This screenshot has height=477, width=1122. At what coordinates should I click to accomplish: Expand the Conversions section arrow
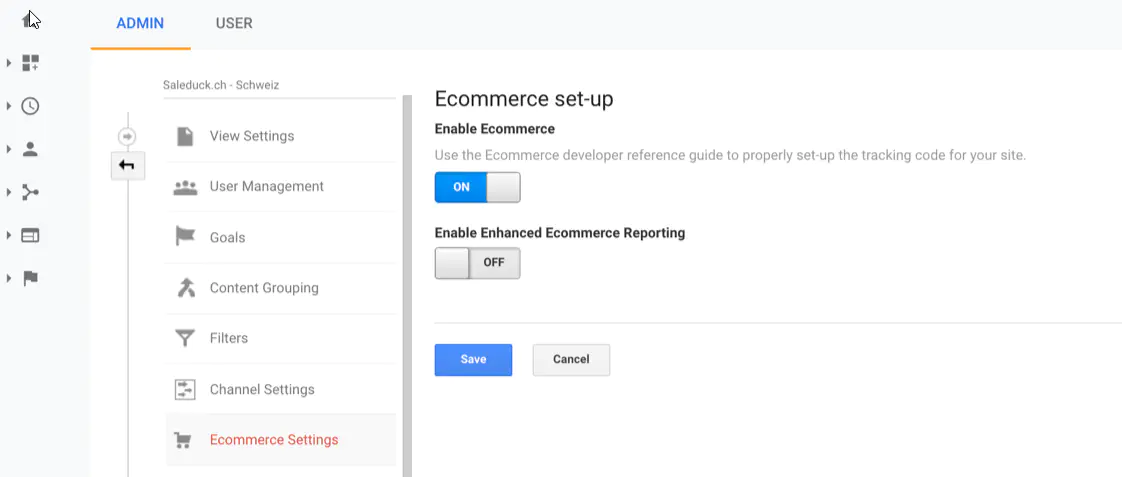pos(9,278)
